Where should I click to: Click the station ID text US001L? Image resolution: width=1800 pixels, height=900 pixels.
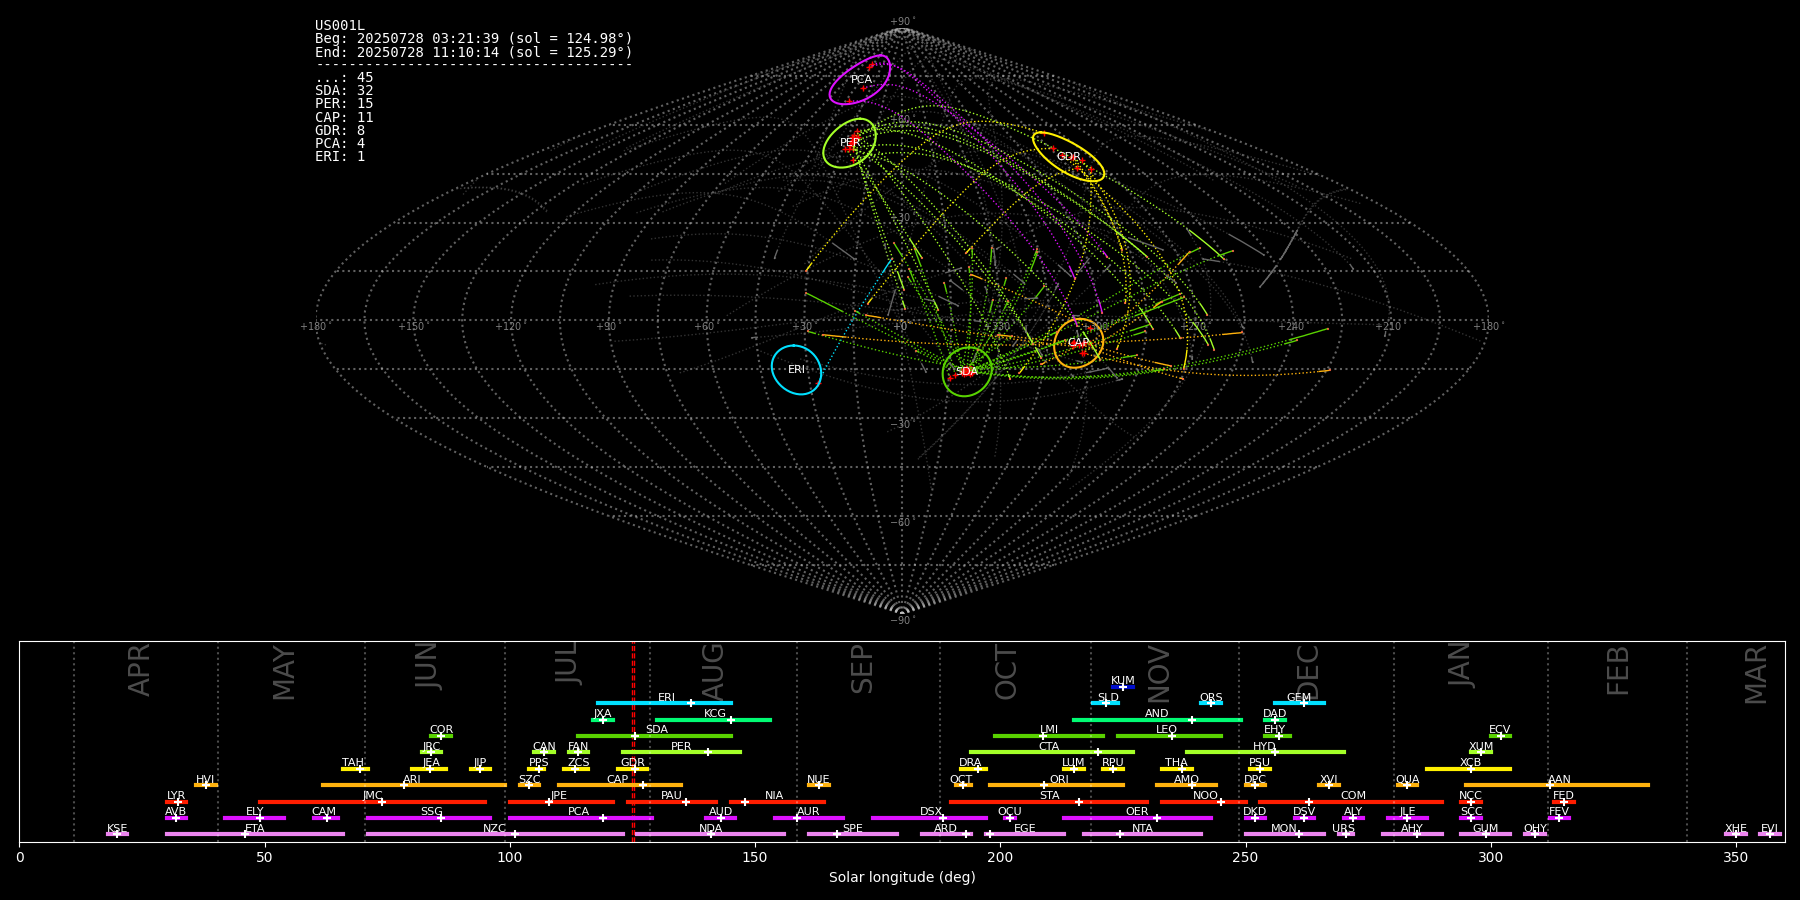click(x=340, y=26)
